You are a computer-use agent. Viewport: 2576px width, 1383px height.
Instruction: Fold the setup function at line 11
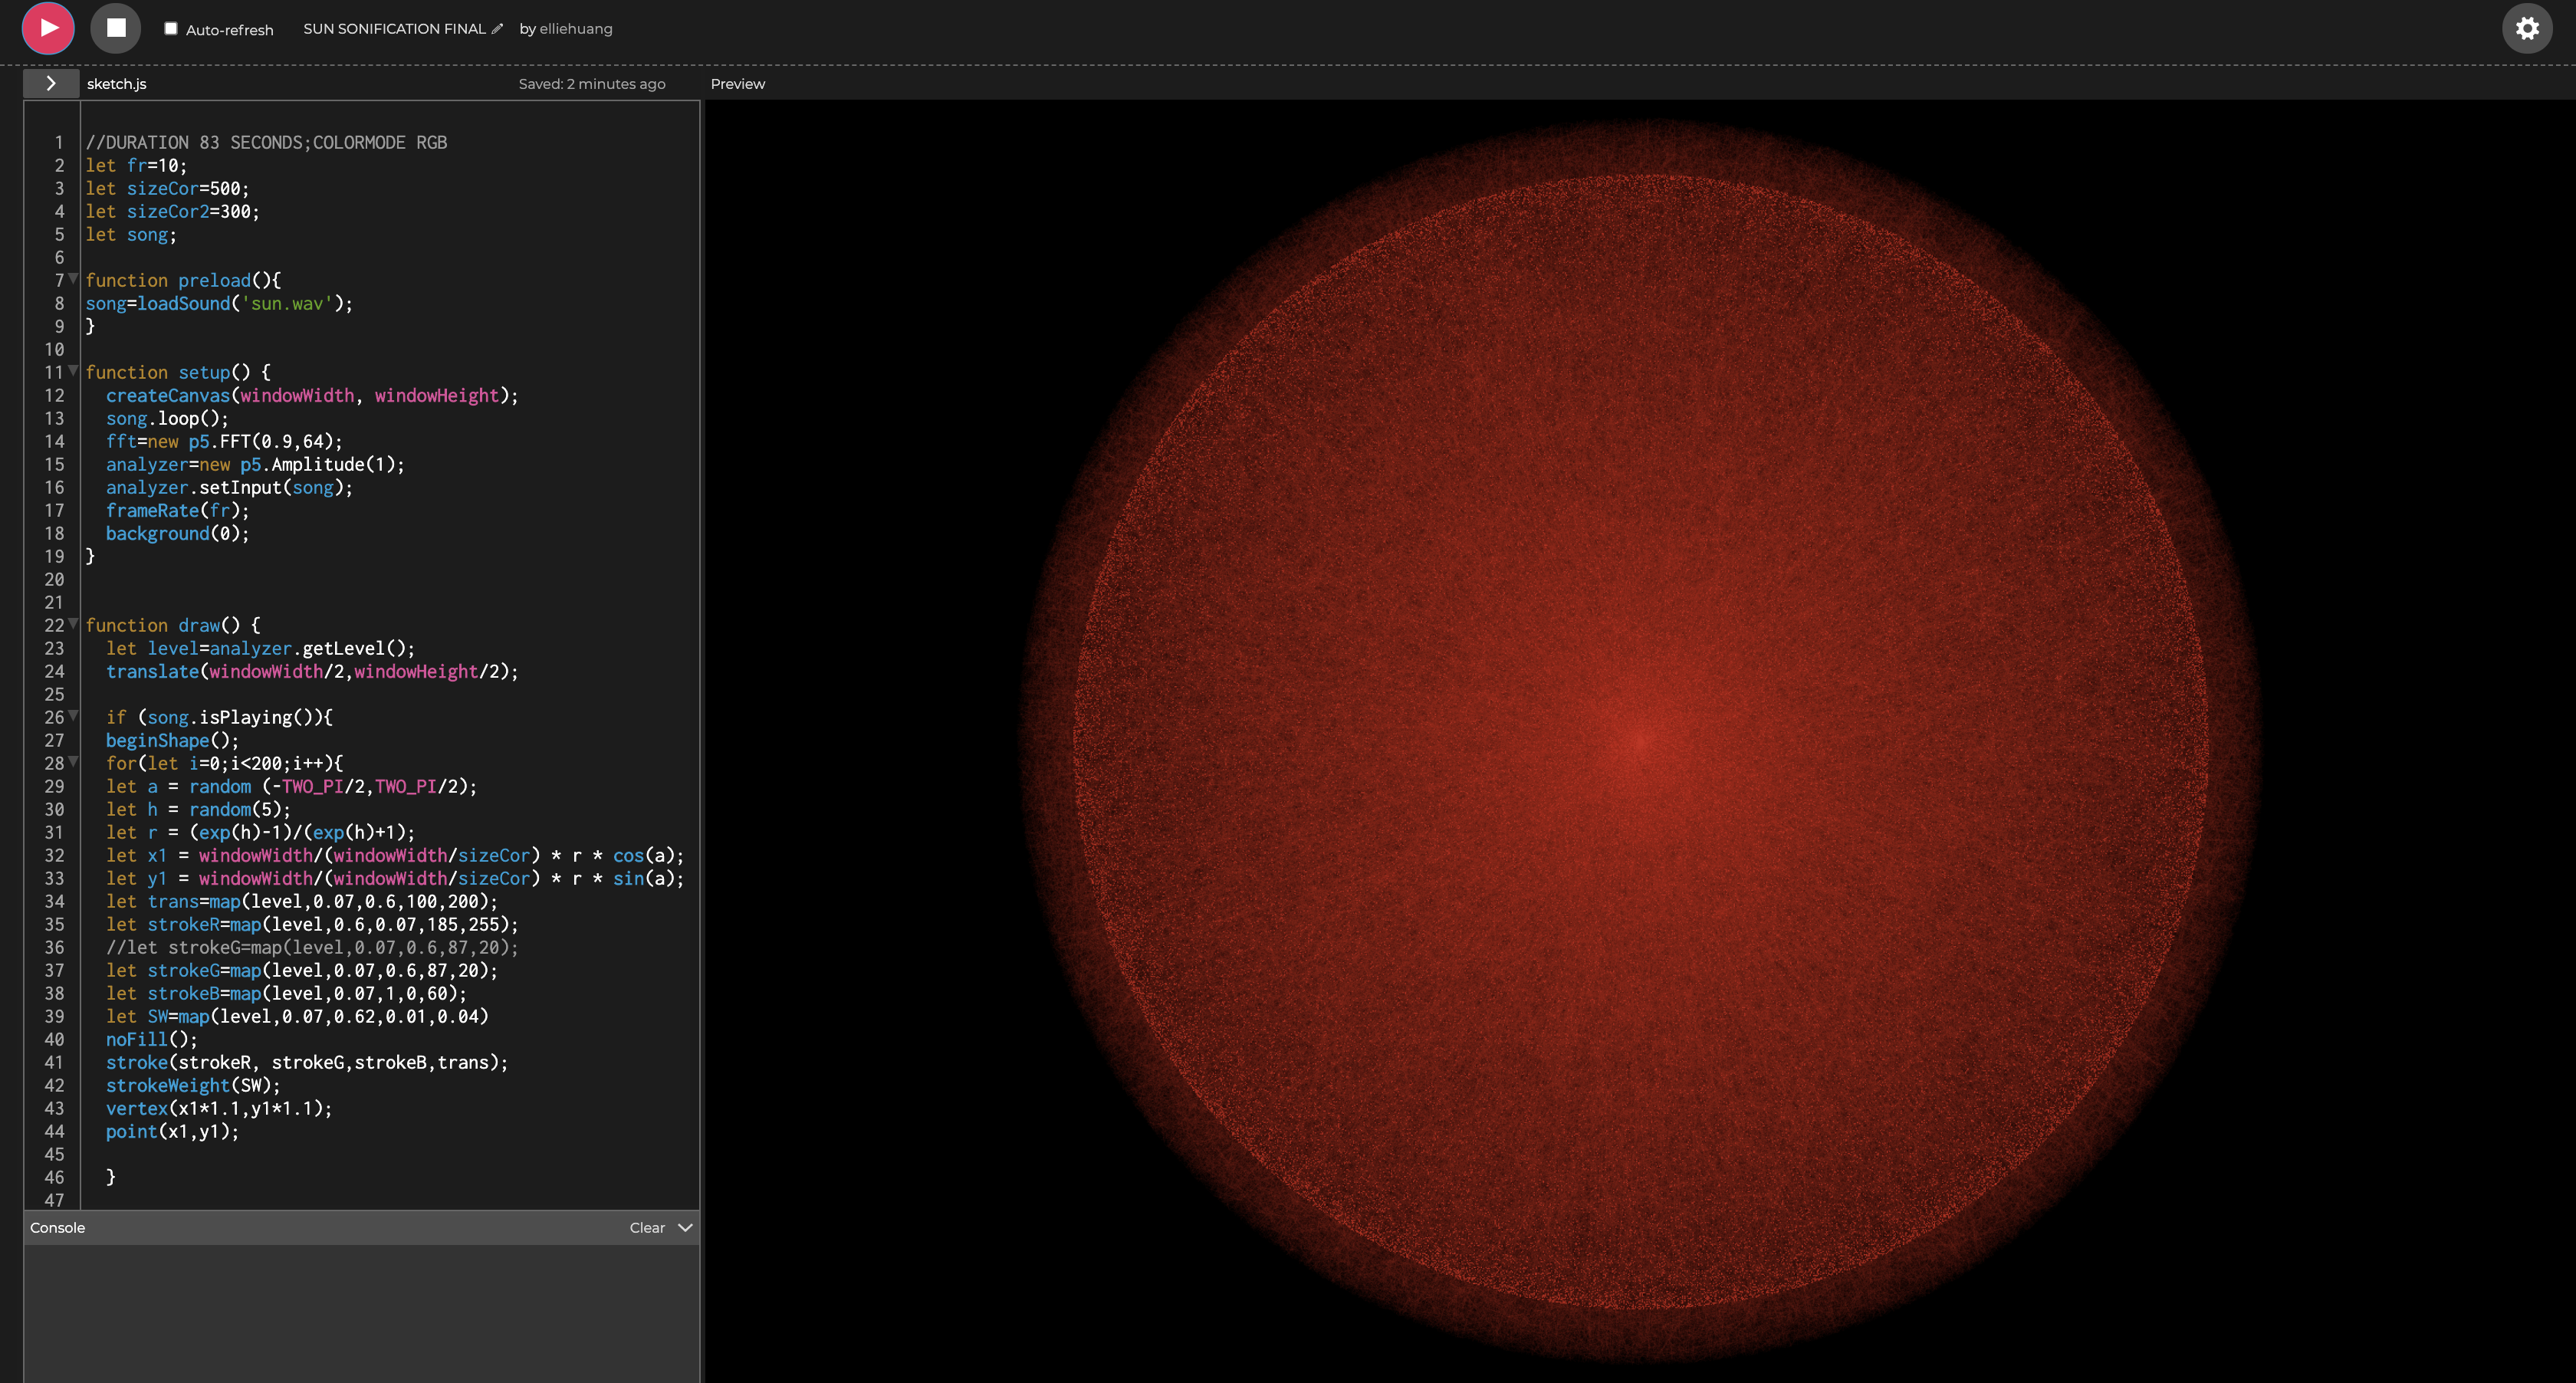[73, 371]
